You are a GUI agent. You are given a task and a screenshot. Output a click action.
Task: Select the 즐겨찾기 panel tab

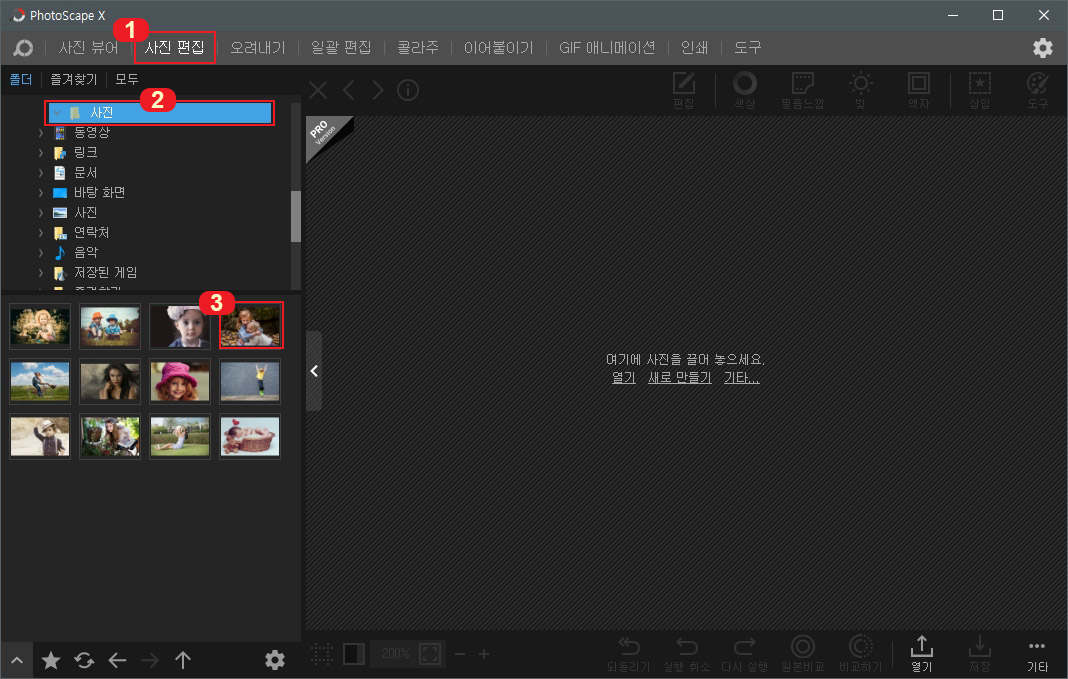(74, 80)
